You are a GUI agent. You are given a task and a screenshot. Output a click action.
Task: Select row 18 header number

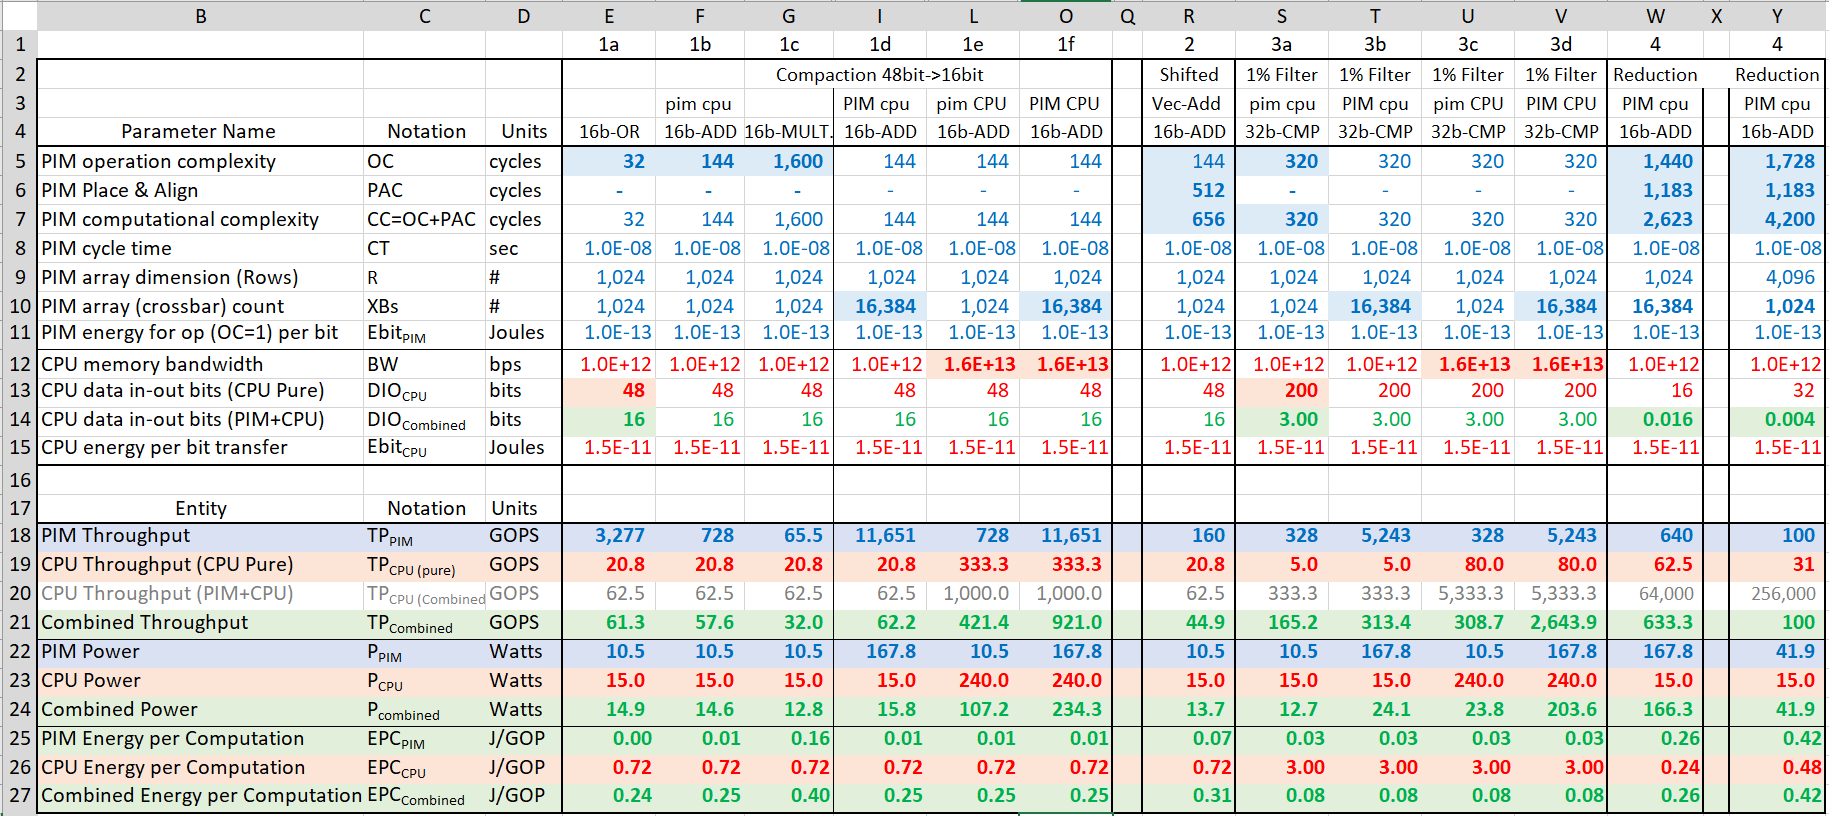[x=19, y=536]
